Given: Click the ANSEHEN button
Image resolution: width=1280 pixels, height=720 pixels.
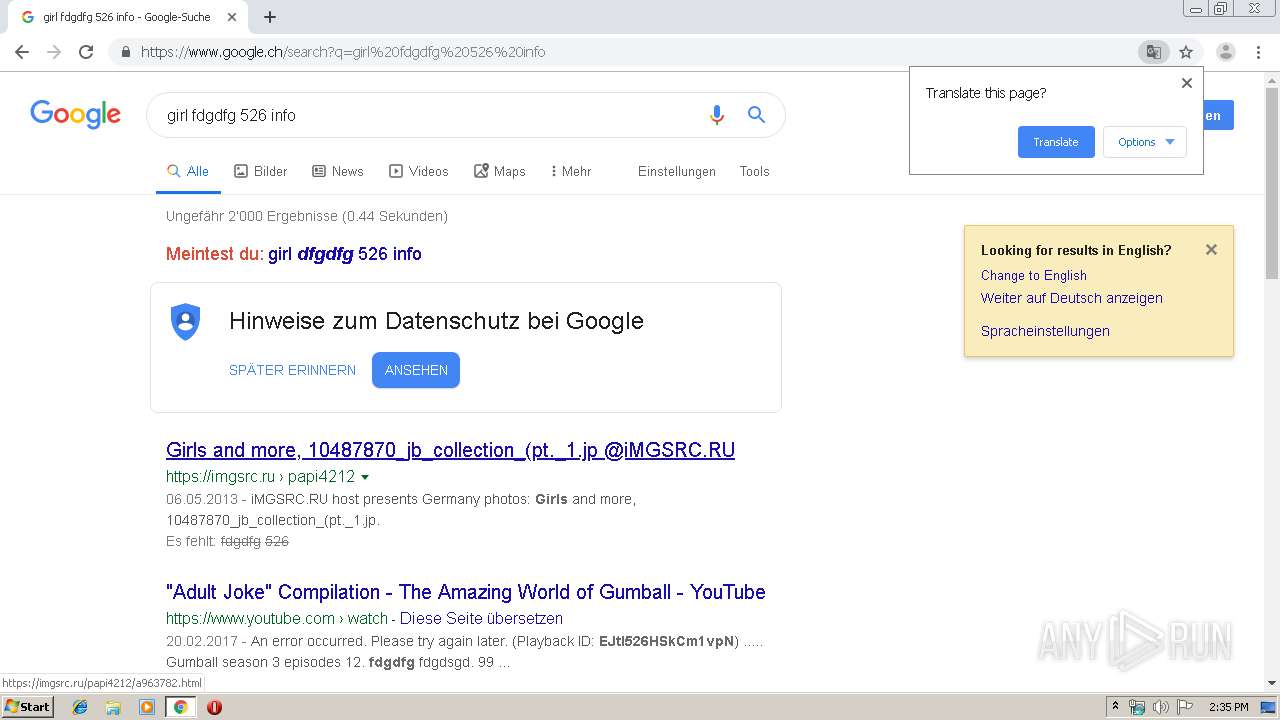Looking at the screenshot, I should point(416,370).
